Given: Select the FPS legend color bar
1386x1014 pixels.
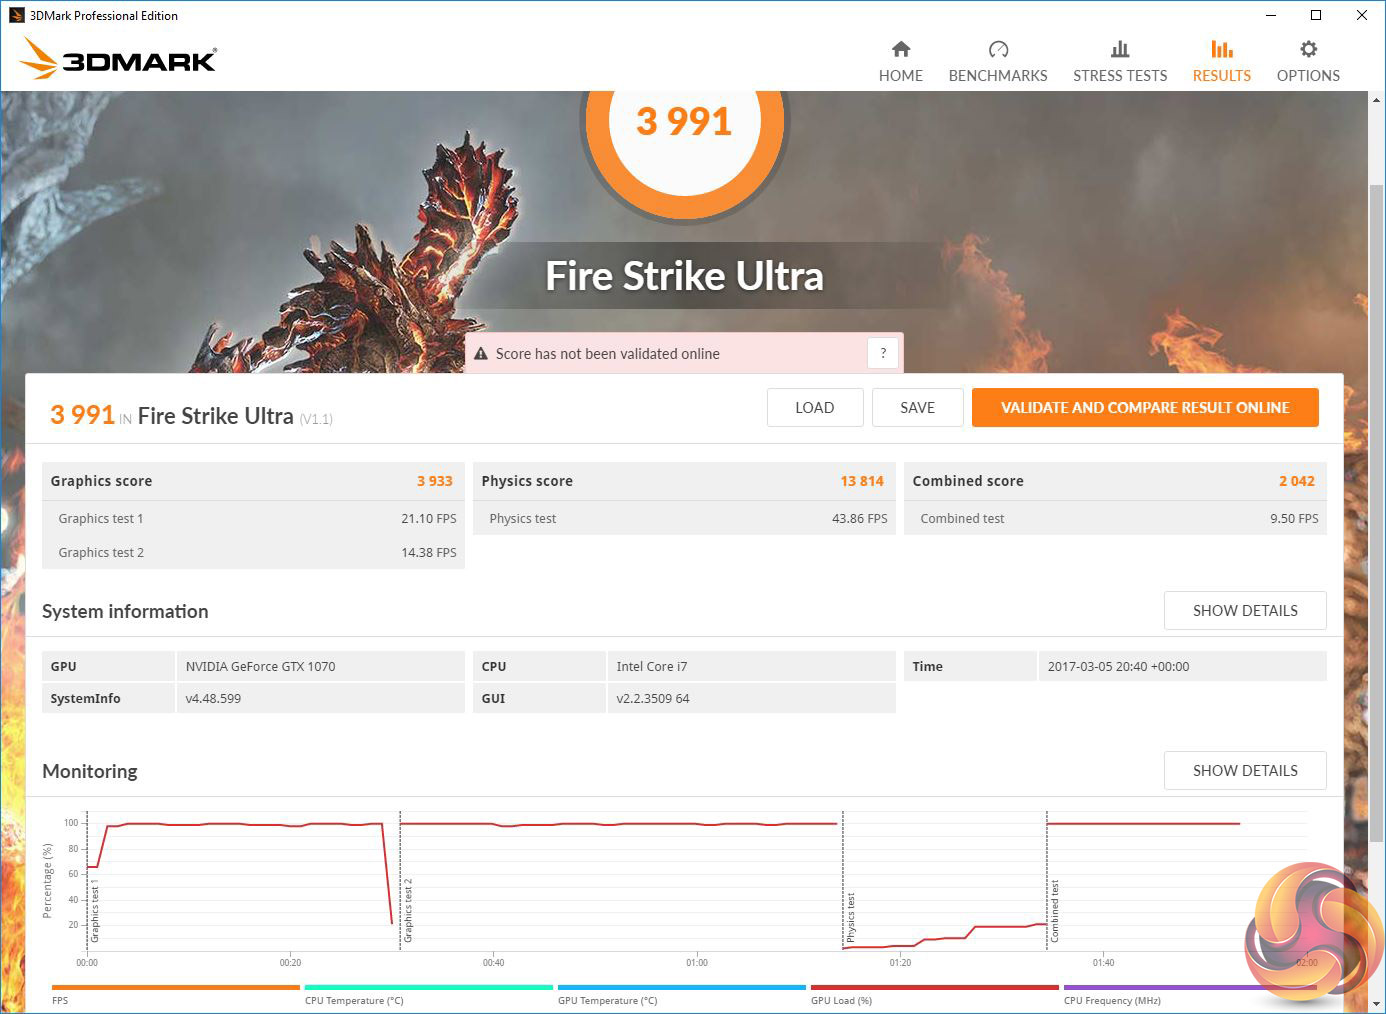Looking at the screenshot, I should [x=175, y=987].
